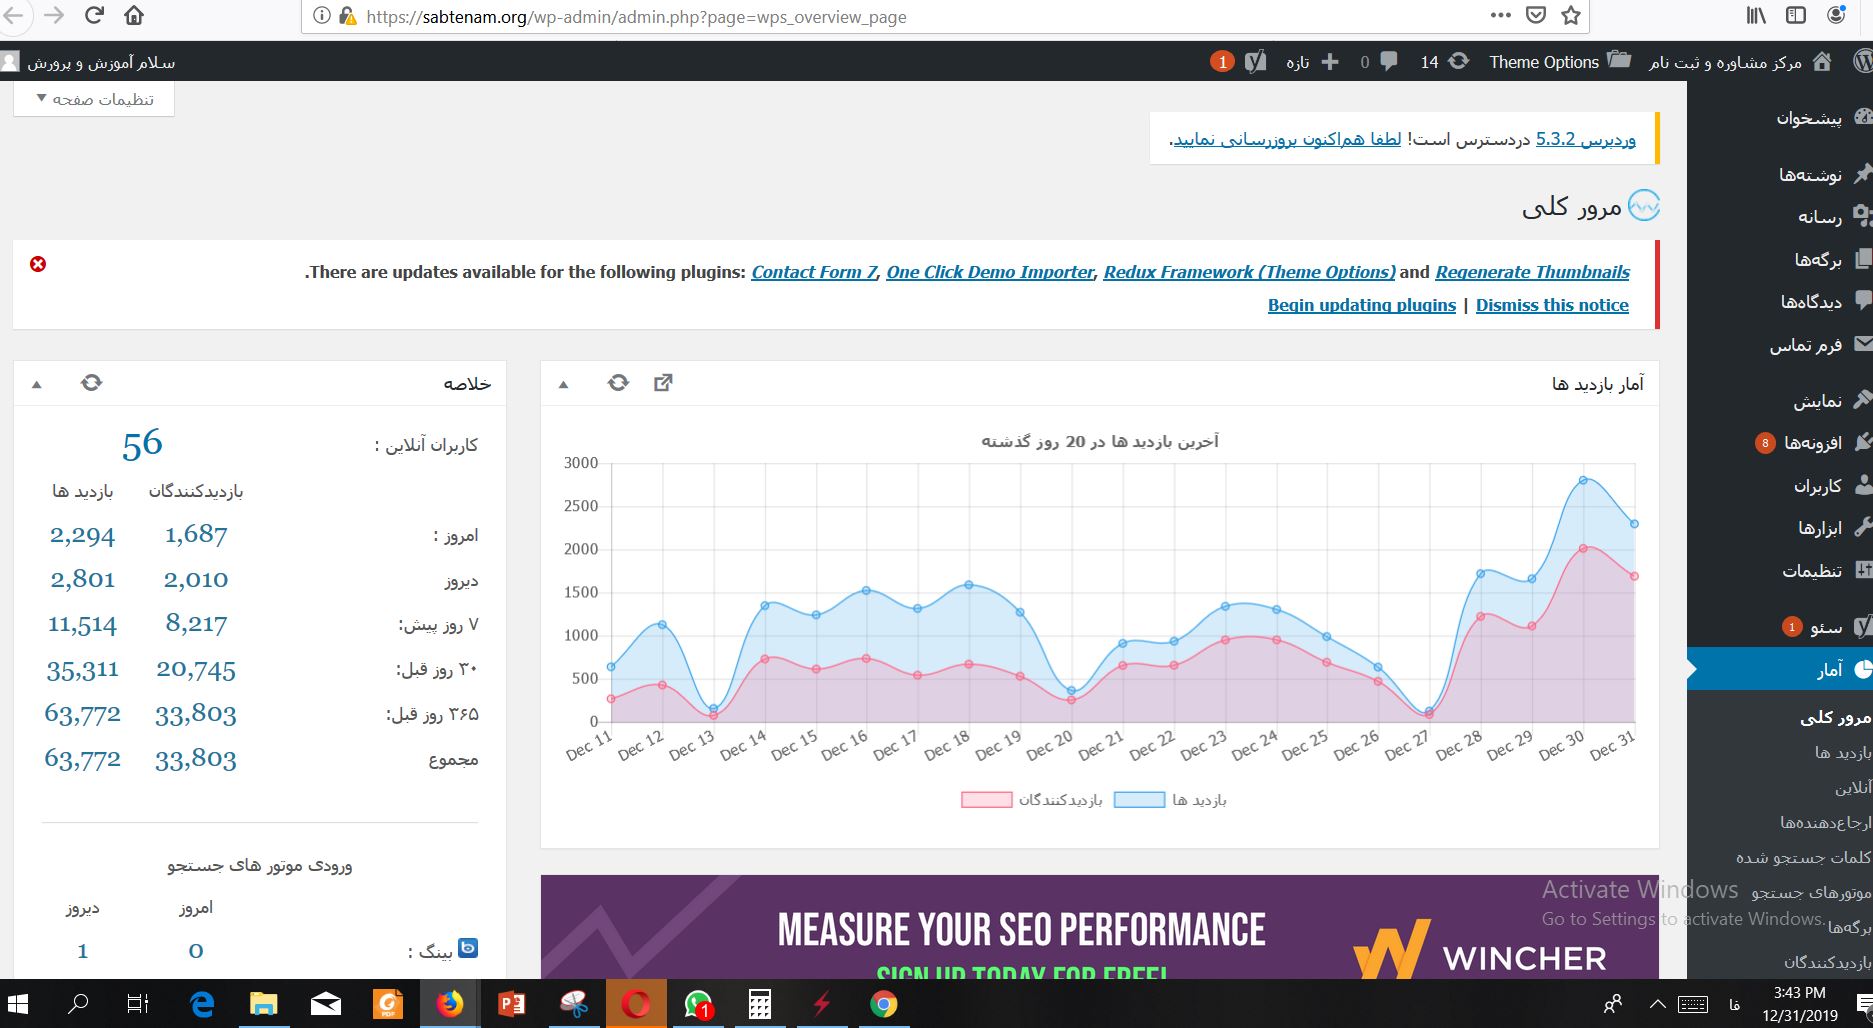This screenshot has height=1028, width=1873.
Task: Open comments bubble in admin bar
Action: pyautogui.click(x=1379, y=62)
